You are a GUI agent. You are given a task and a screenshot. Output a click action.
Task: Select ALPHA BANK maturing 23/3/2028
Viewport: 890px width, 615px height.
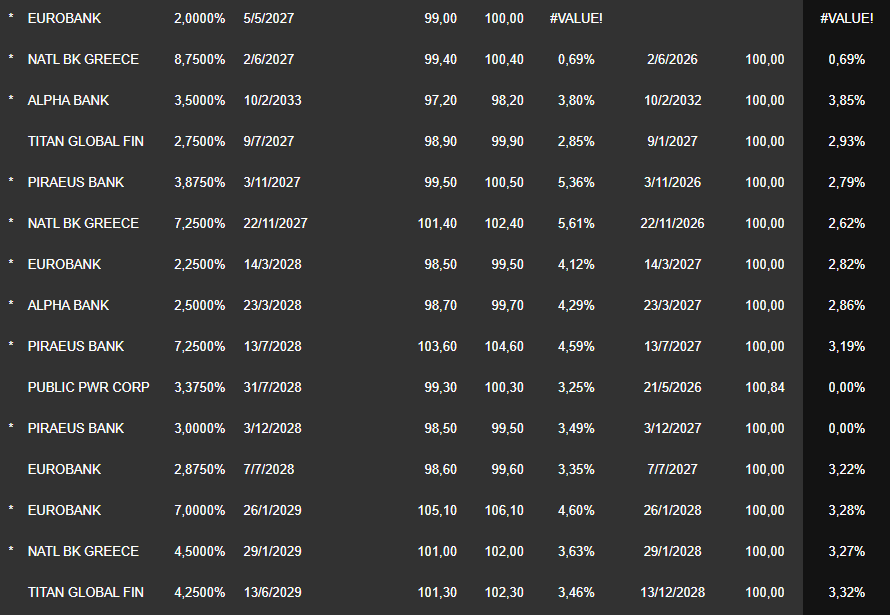(68, 305)
